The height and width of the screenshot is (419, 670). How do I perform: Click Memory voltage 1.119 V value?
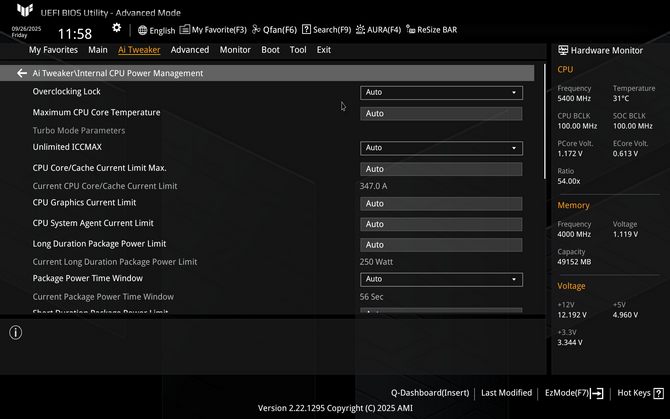[x=625, y=234]
